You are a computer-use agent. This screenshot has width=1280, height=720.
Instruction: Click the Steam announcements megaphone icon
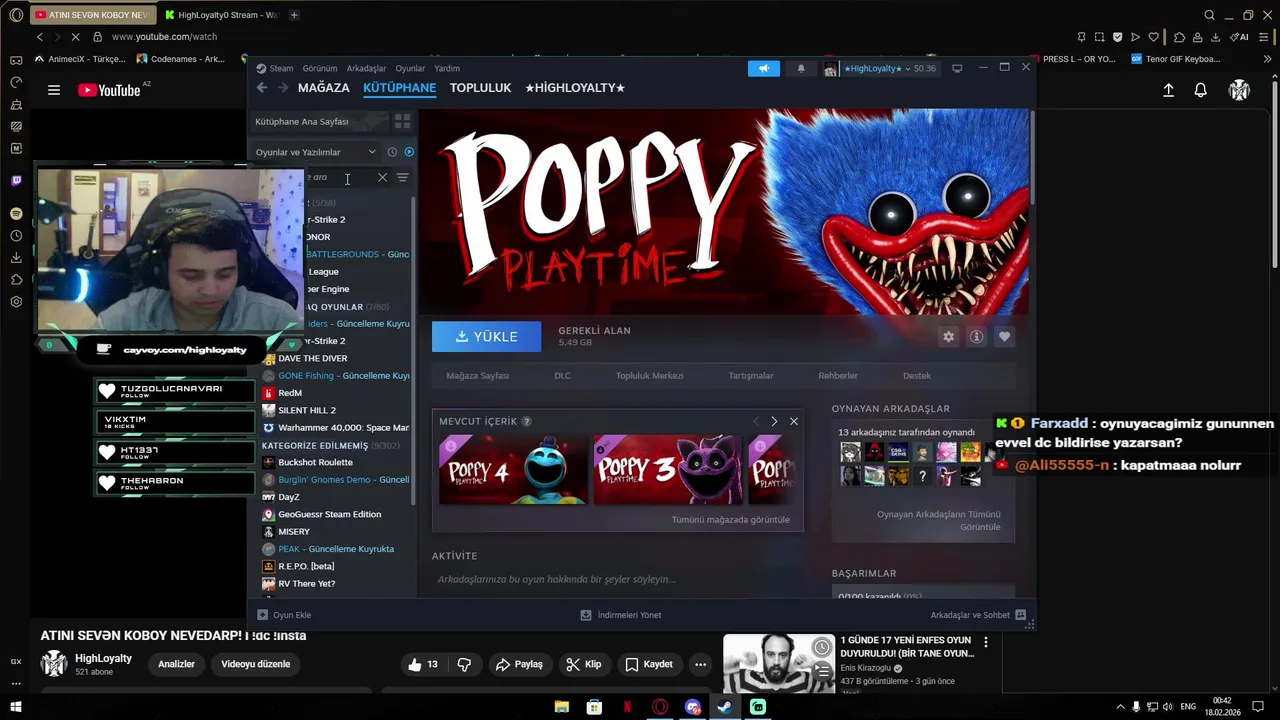(x=763, y=68)
